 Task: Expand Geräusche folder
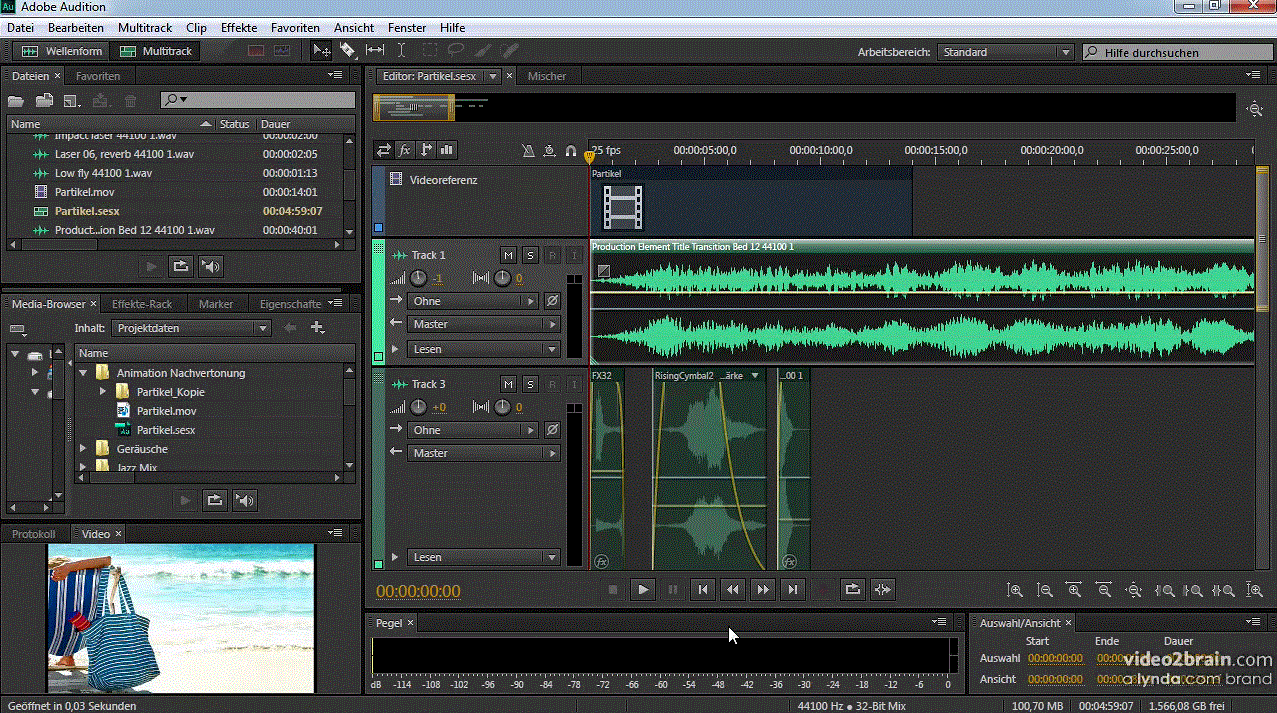[84, 449]
